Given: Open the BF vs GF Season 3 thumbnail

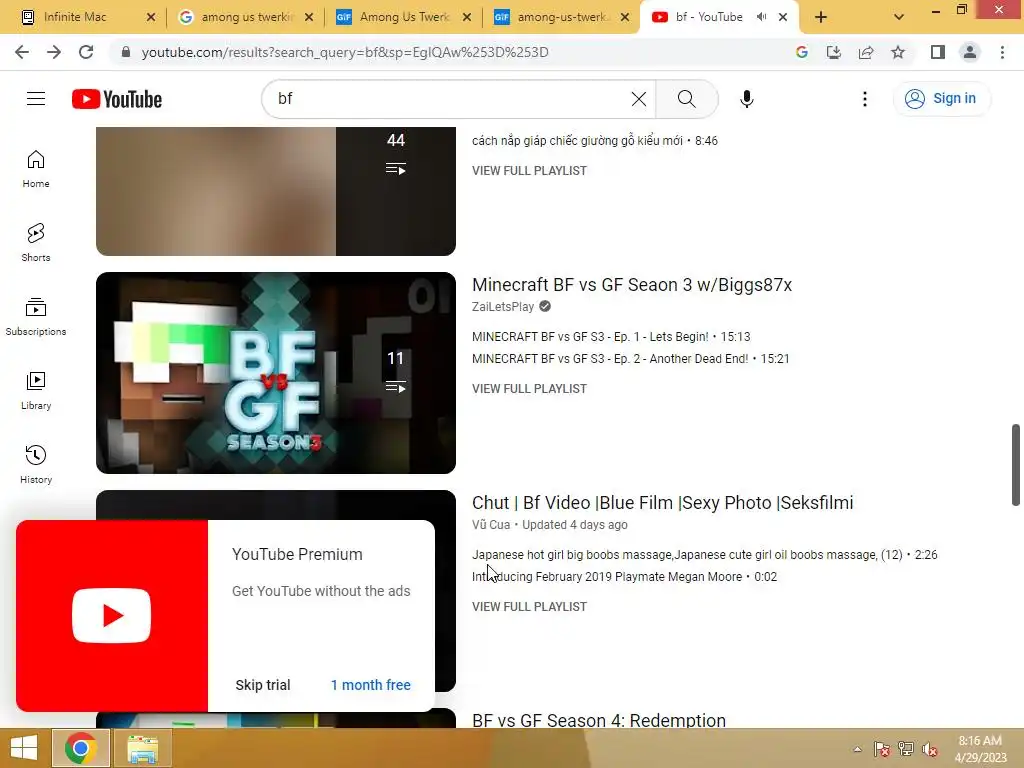Looking at the screenshot, I should click(276, 373).
